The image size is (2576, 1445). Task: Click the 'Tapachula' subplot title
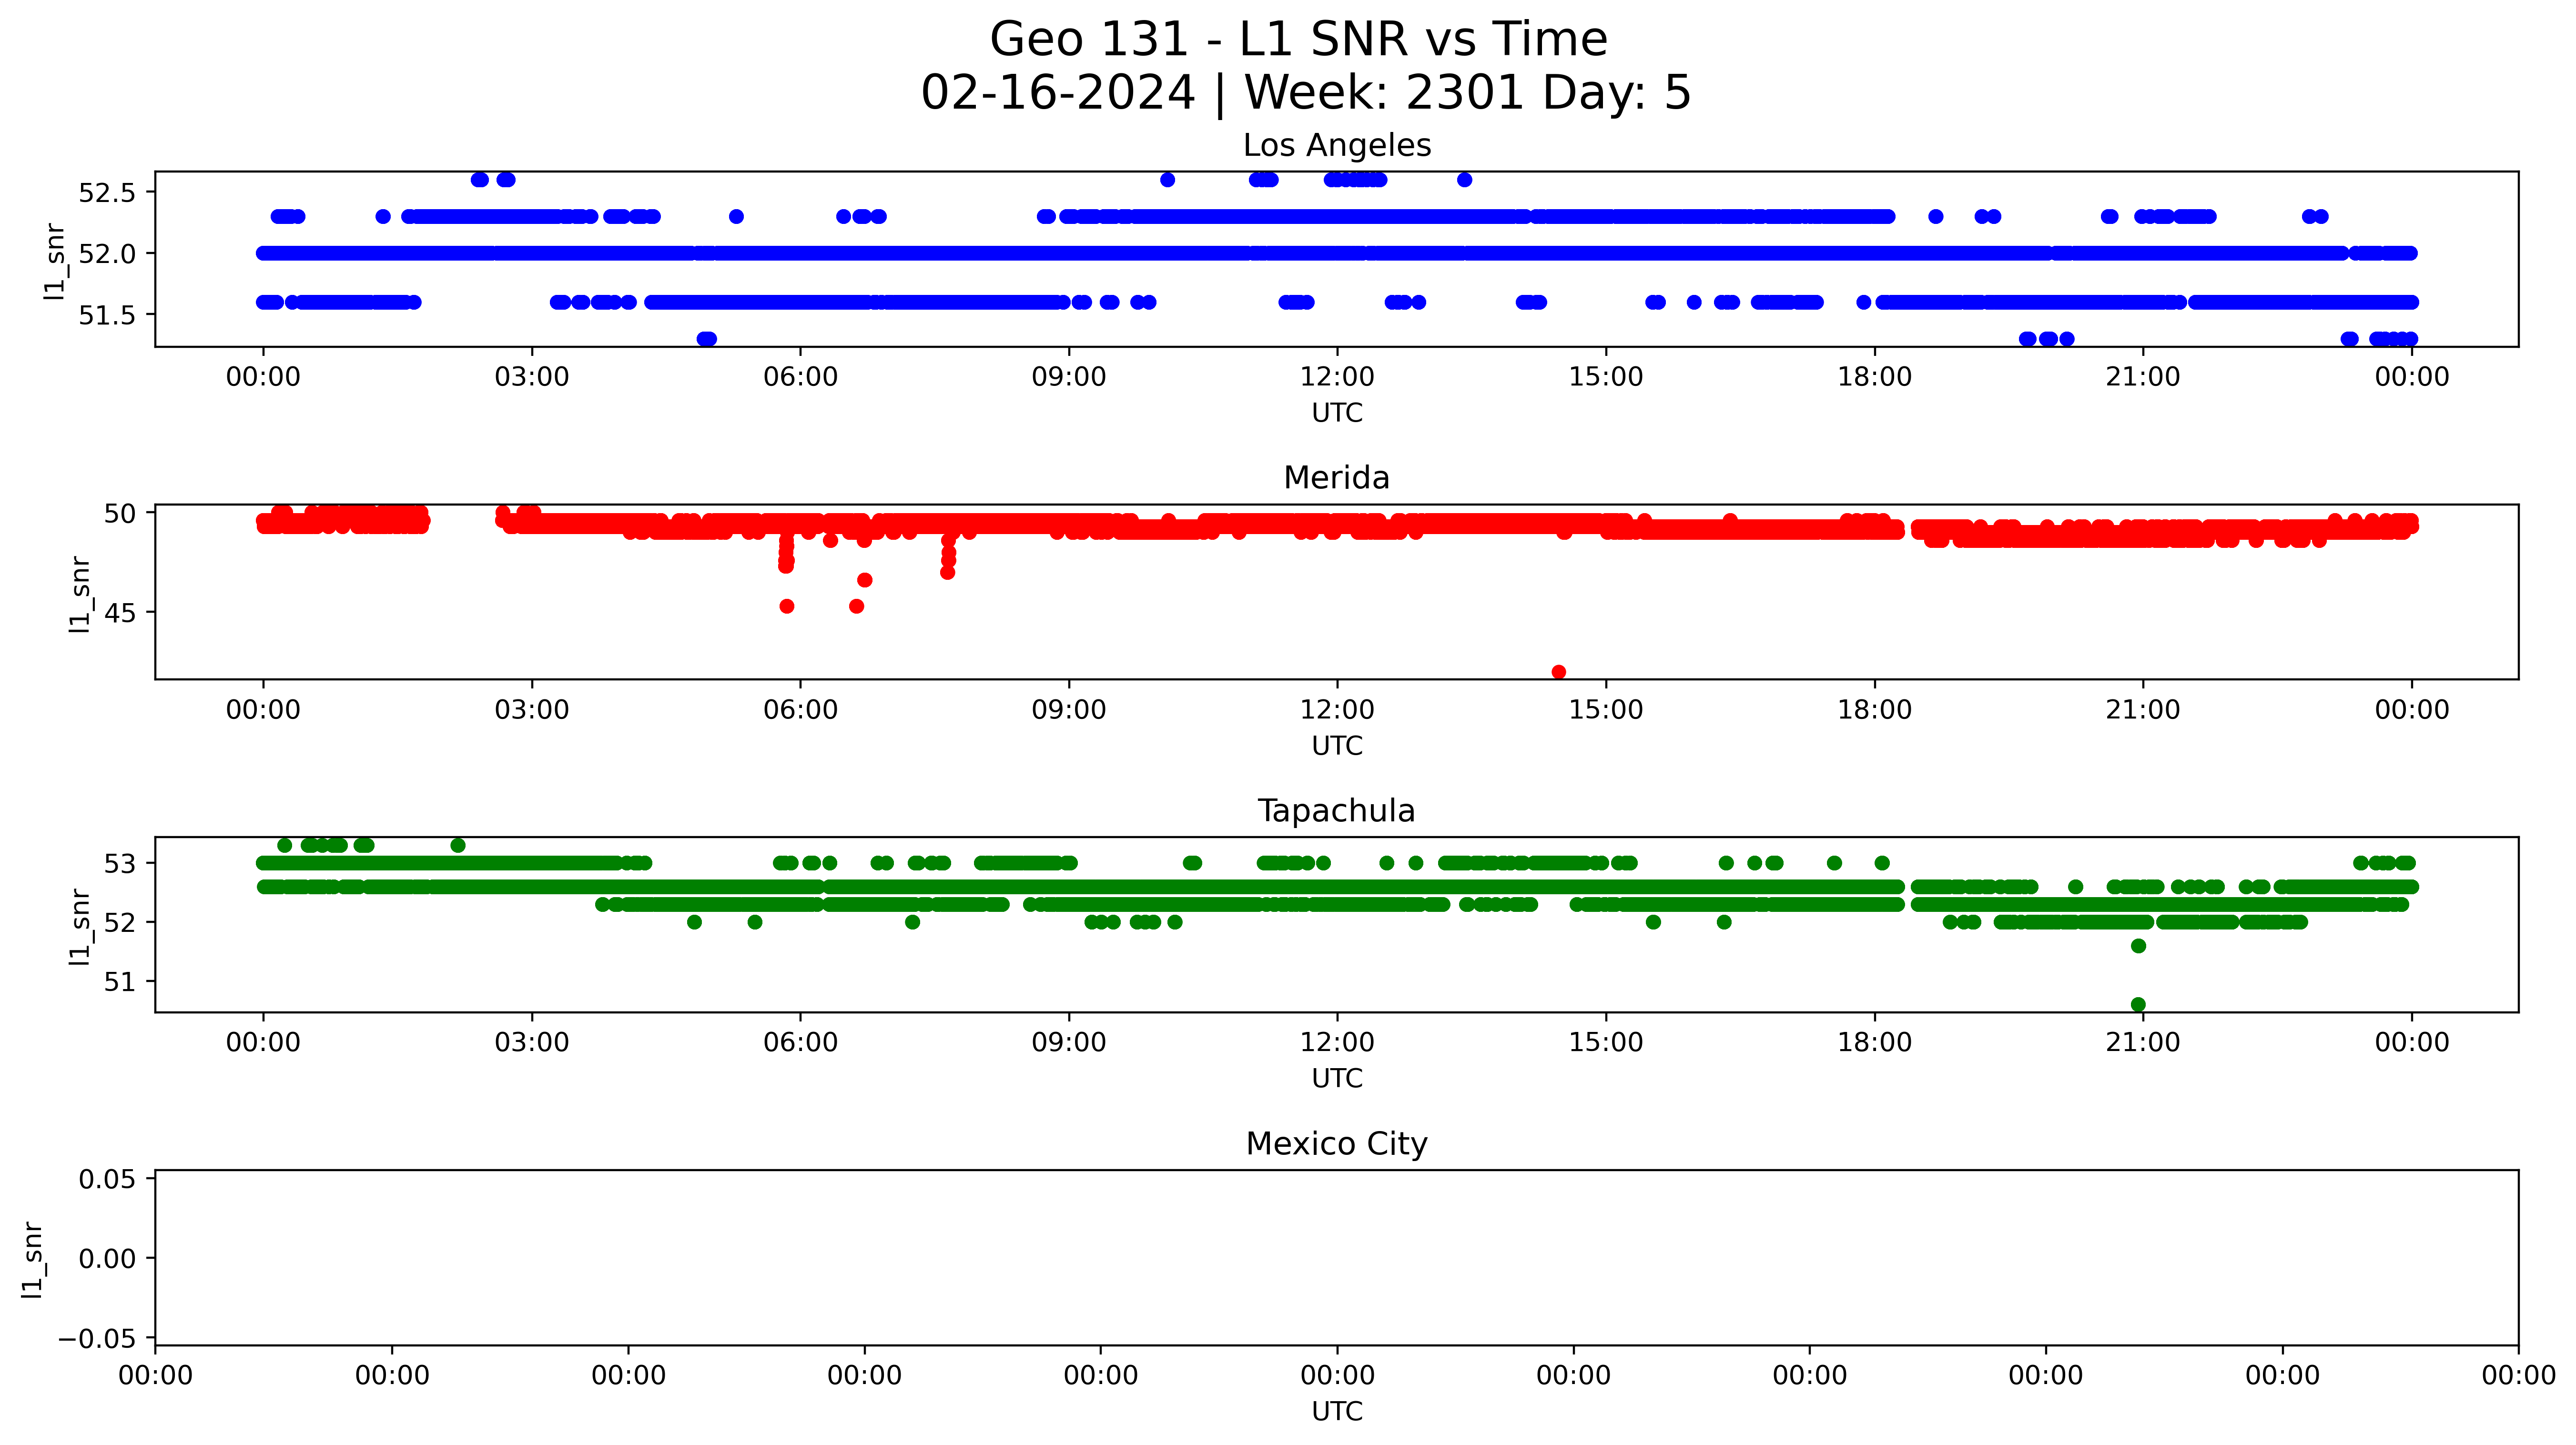coord(1336,811)
